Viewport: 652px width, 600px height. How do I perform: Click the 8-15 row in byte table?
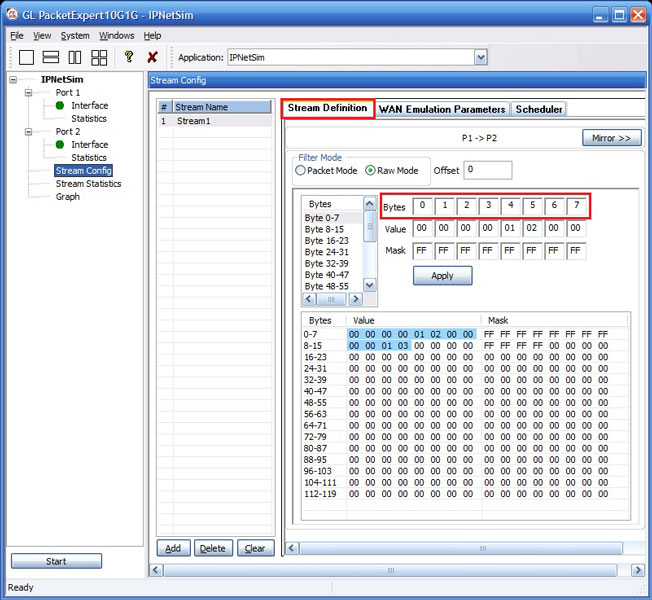pos(465,346)
